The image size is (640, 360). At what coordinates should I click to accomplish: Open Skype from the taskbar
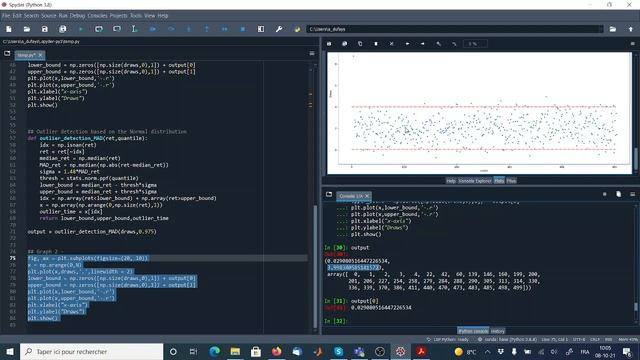click(x=338, y=351)
